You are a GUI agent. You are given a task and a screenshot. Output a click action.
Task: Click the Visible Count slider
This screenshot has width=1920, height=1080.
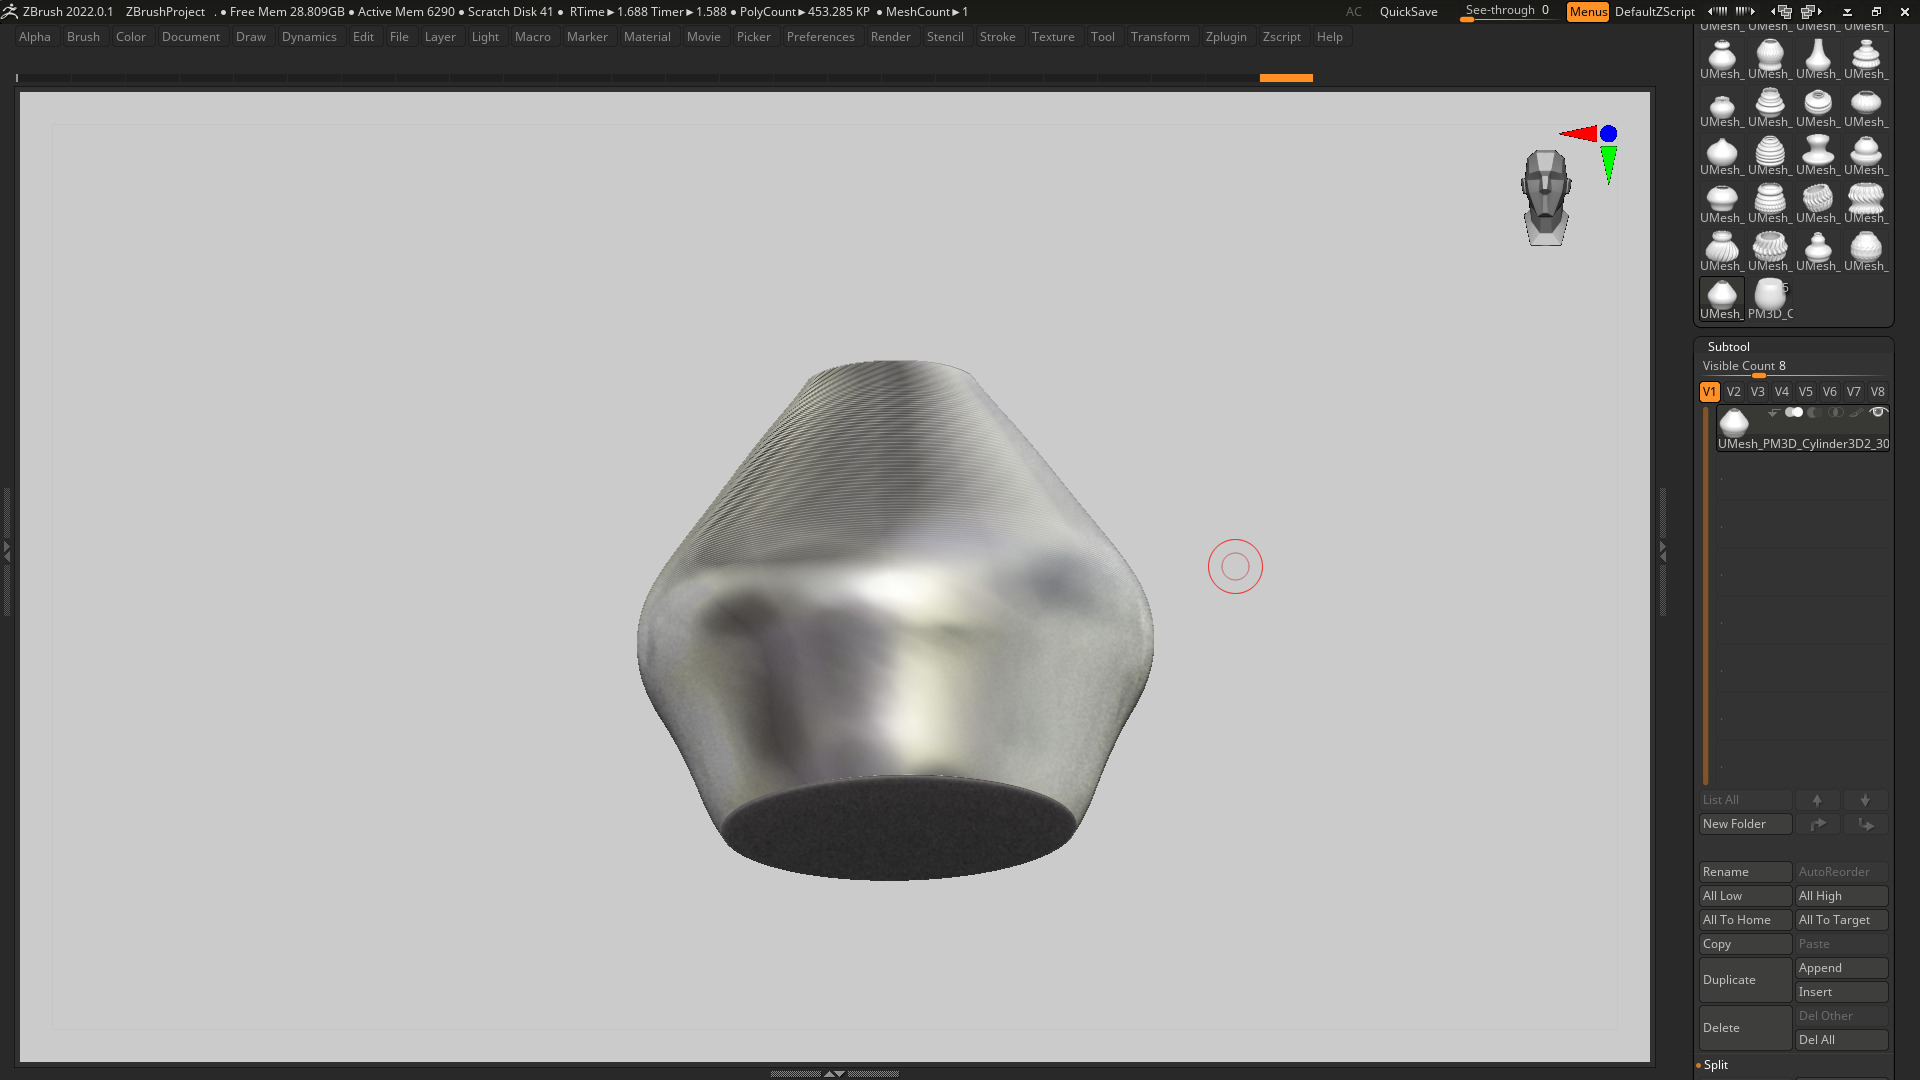point(1793,367)
